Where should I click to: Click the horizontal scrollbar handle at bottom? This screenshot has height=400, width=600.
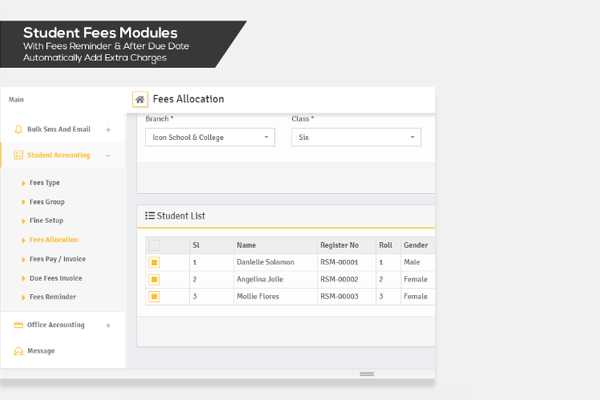point(366,374)
